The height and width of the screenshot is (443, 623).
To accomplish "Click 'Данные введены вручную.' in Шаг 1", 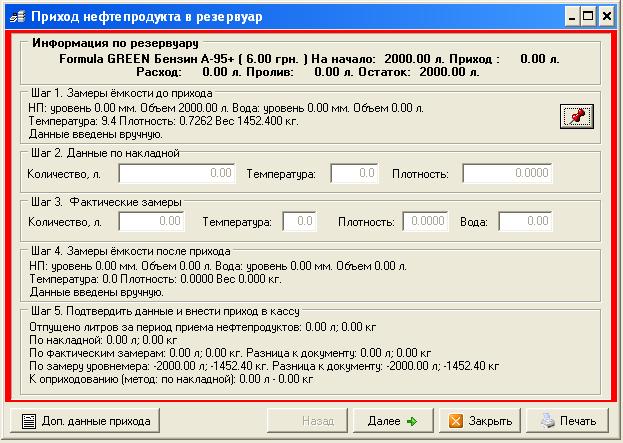I will [x=96, y=134].
